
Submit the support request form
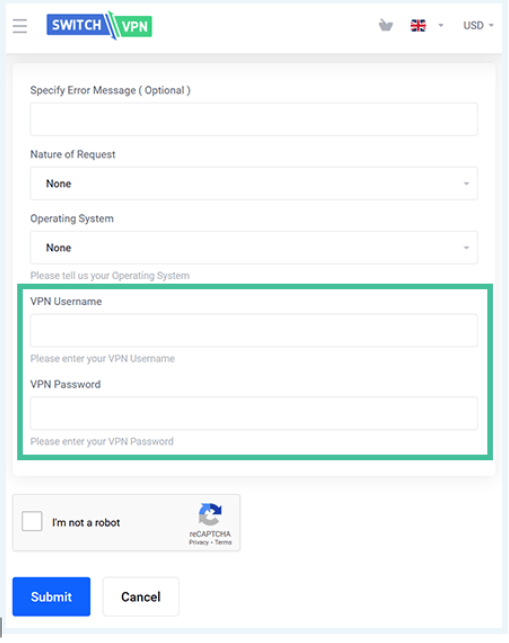51,597
